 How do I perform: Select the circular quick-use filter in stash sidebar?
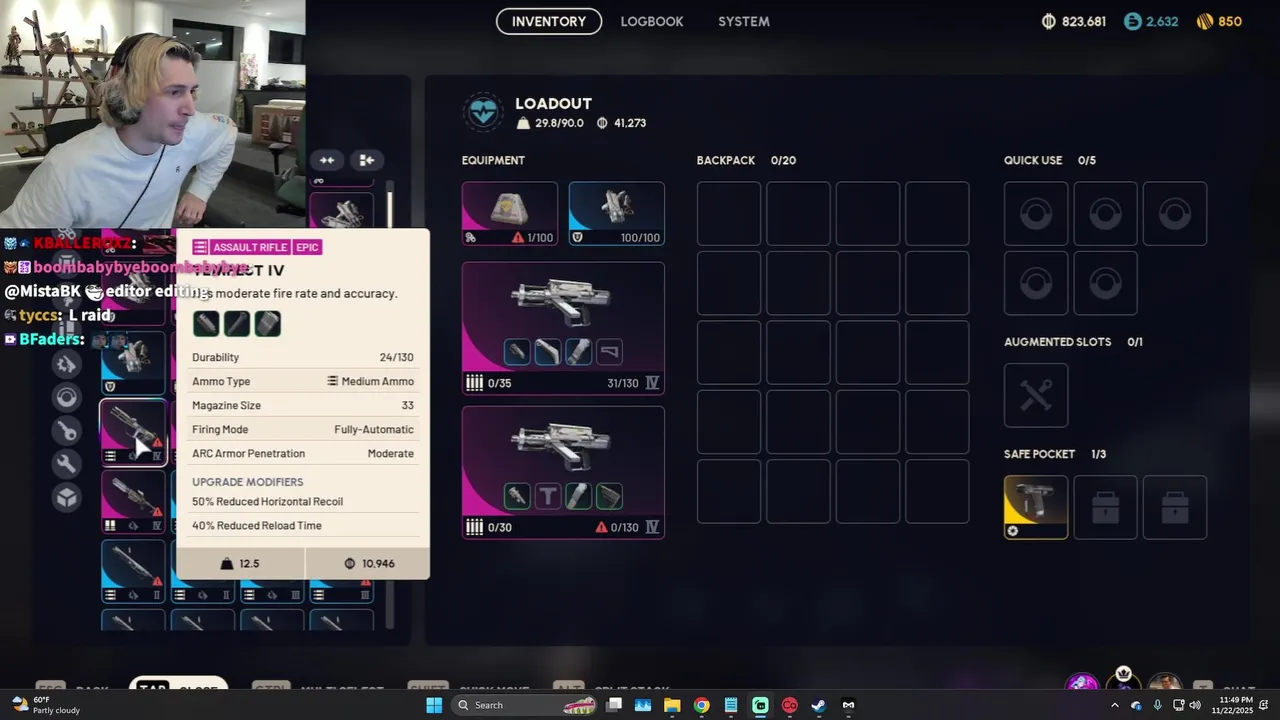[x=67, y=398]
